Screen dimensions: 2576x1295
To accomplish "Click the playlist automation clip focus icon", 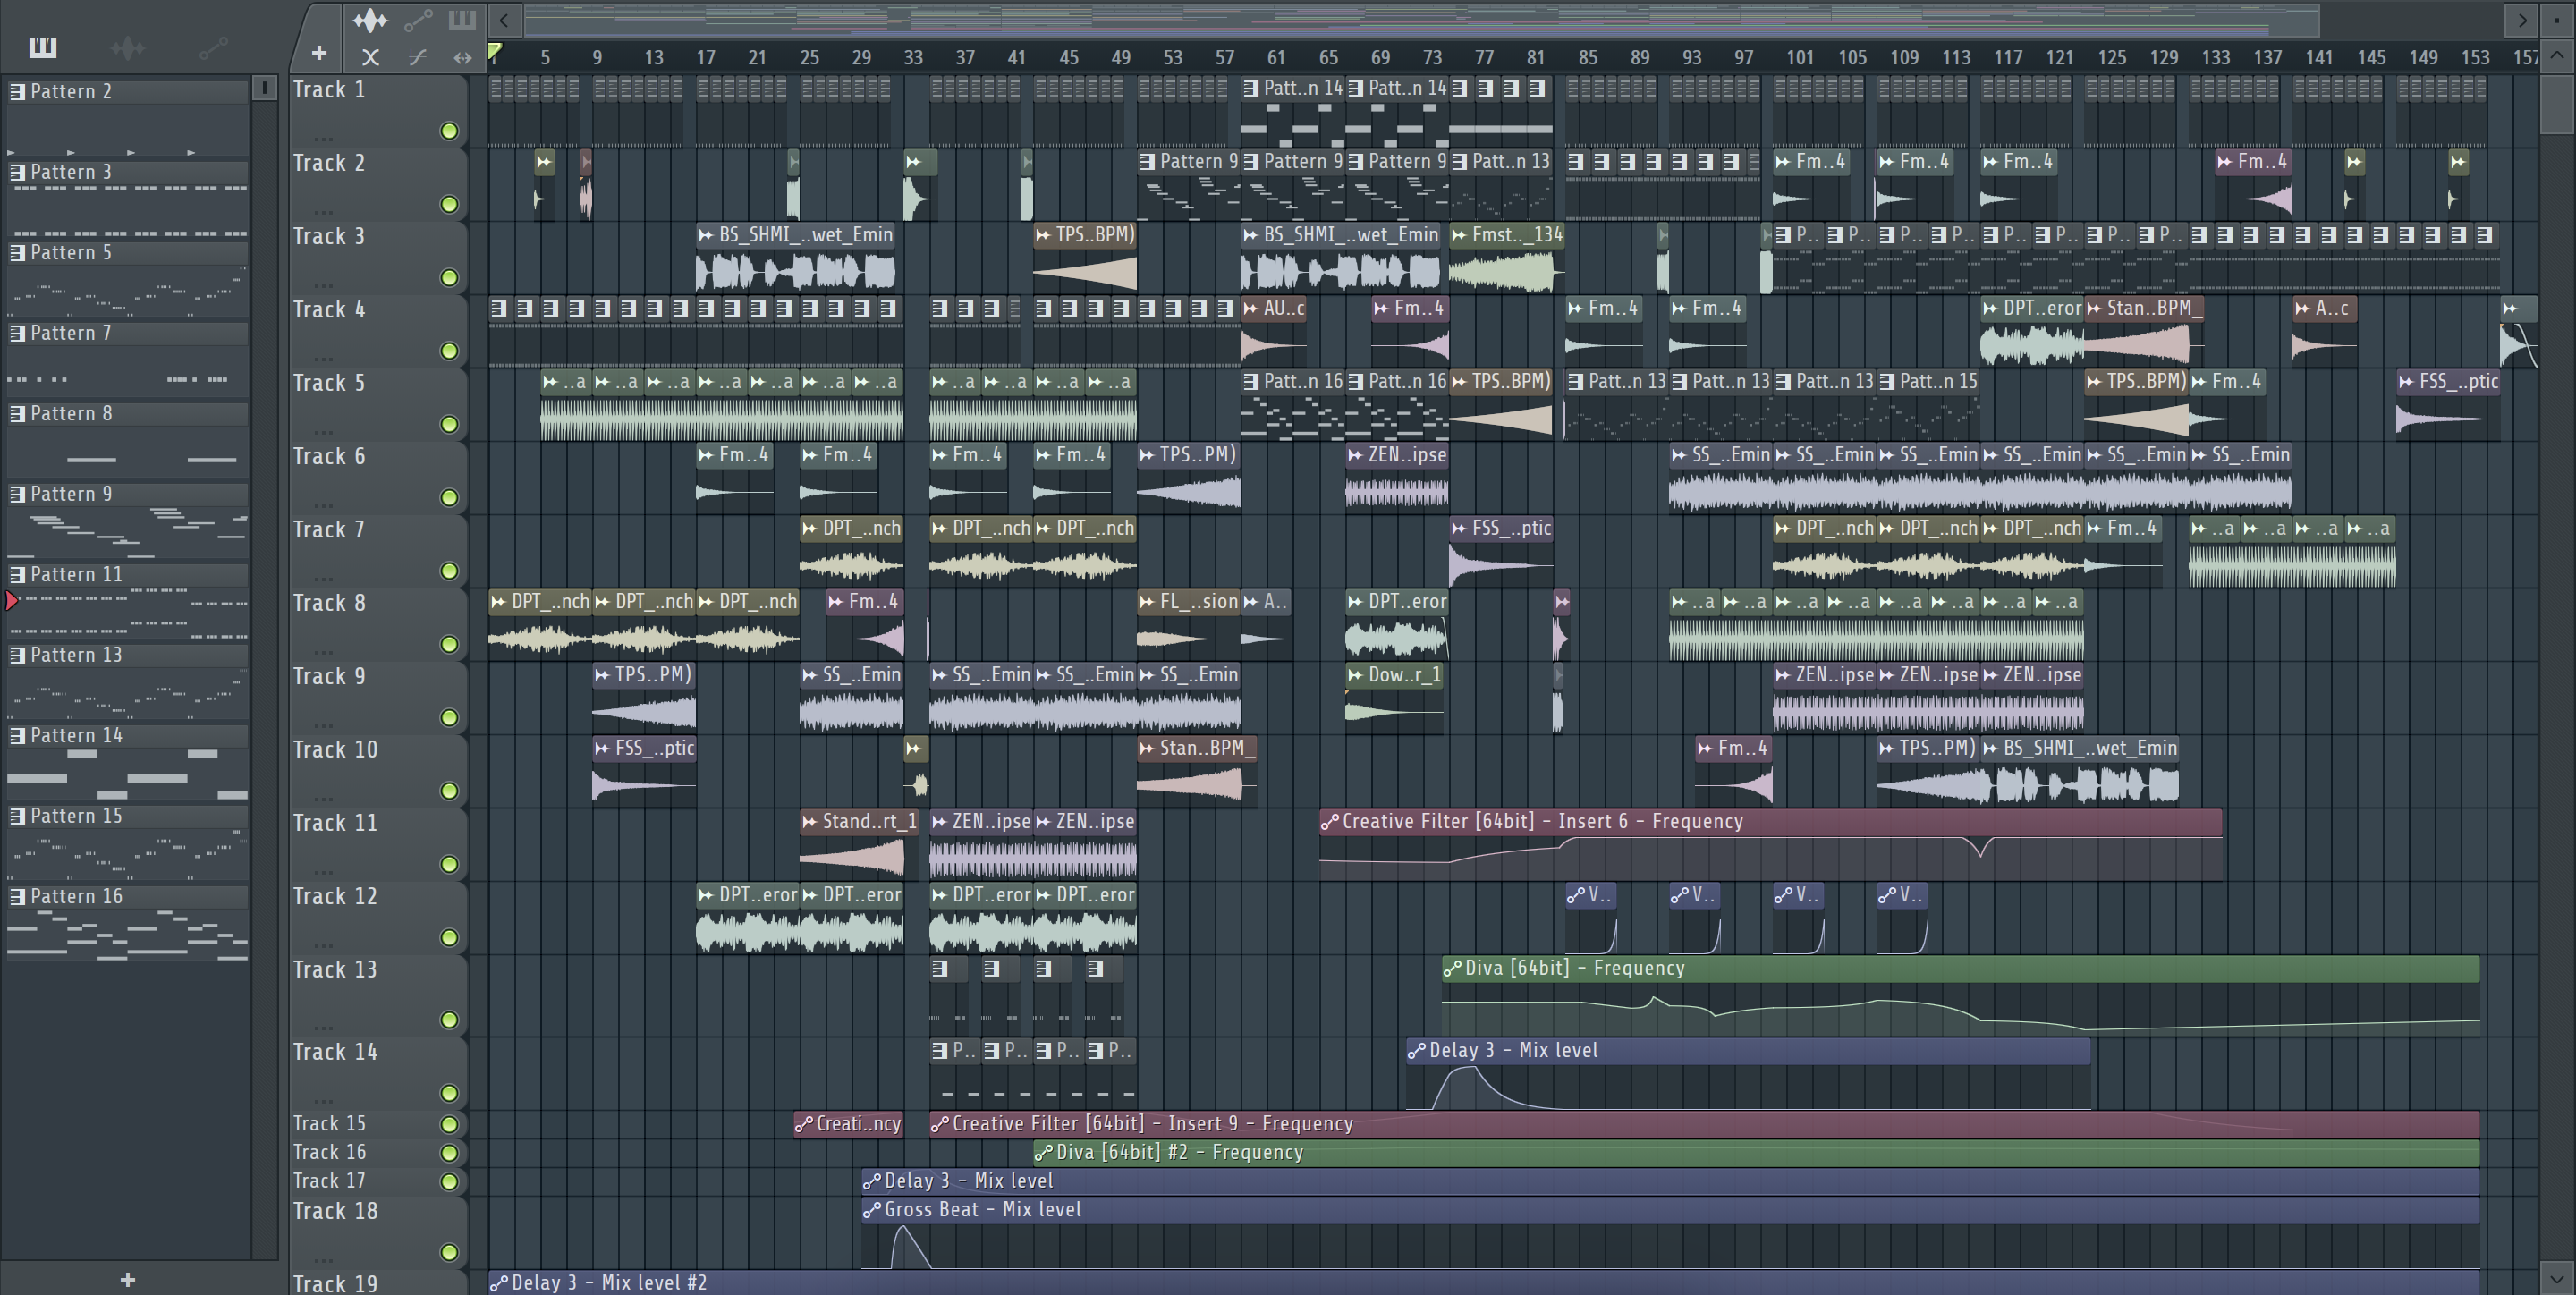I will click(x=418, y=20).
